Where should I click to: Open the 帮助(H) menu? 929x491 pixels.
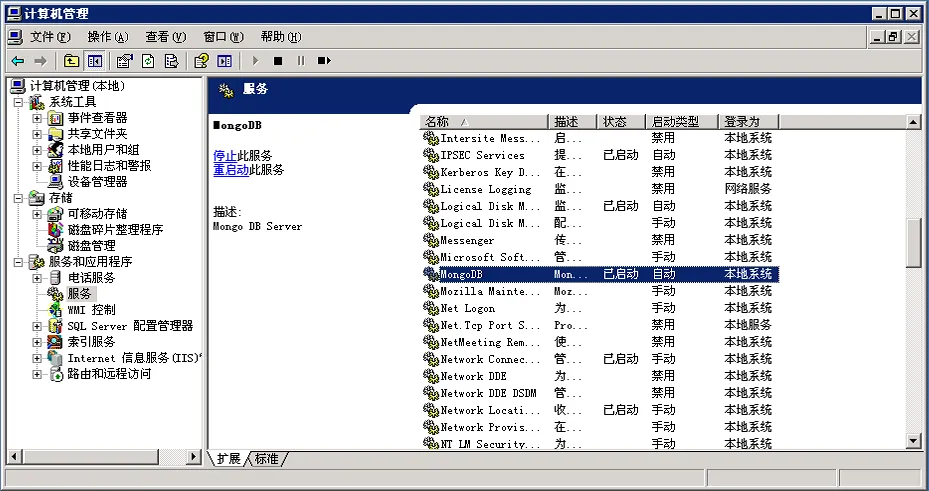coord(281,37)
